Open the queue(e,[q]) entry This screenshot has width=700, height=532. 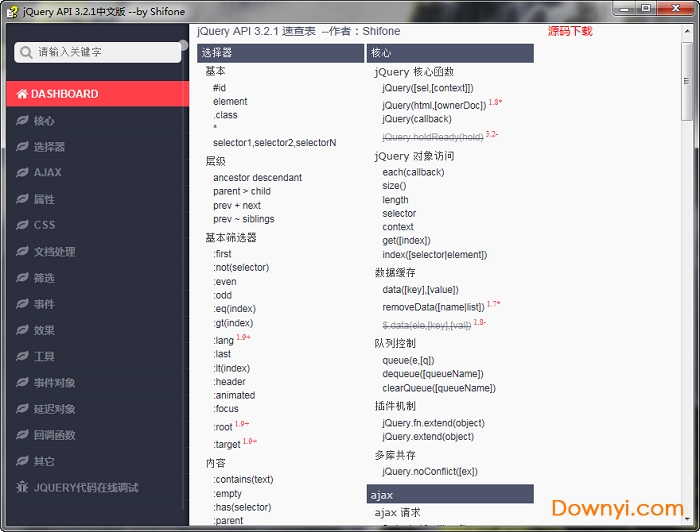point(408,361)
